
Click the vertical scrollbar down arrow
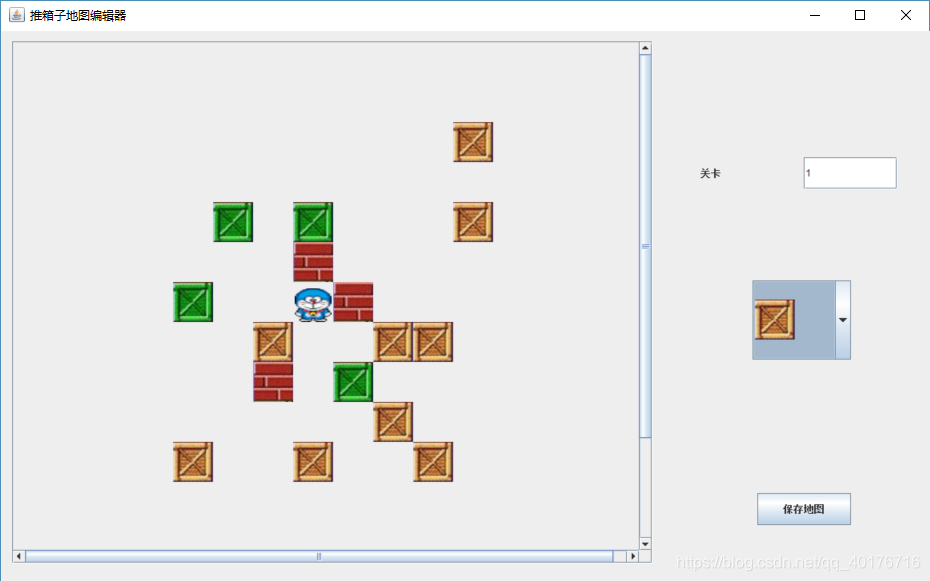645,544
